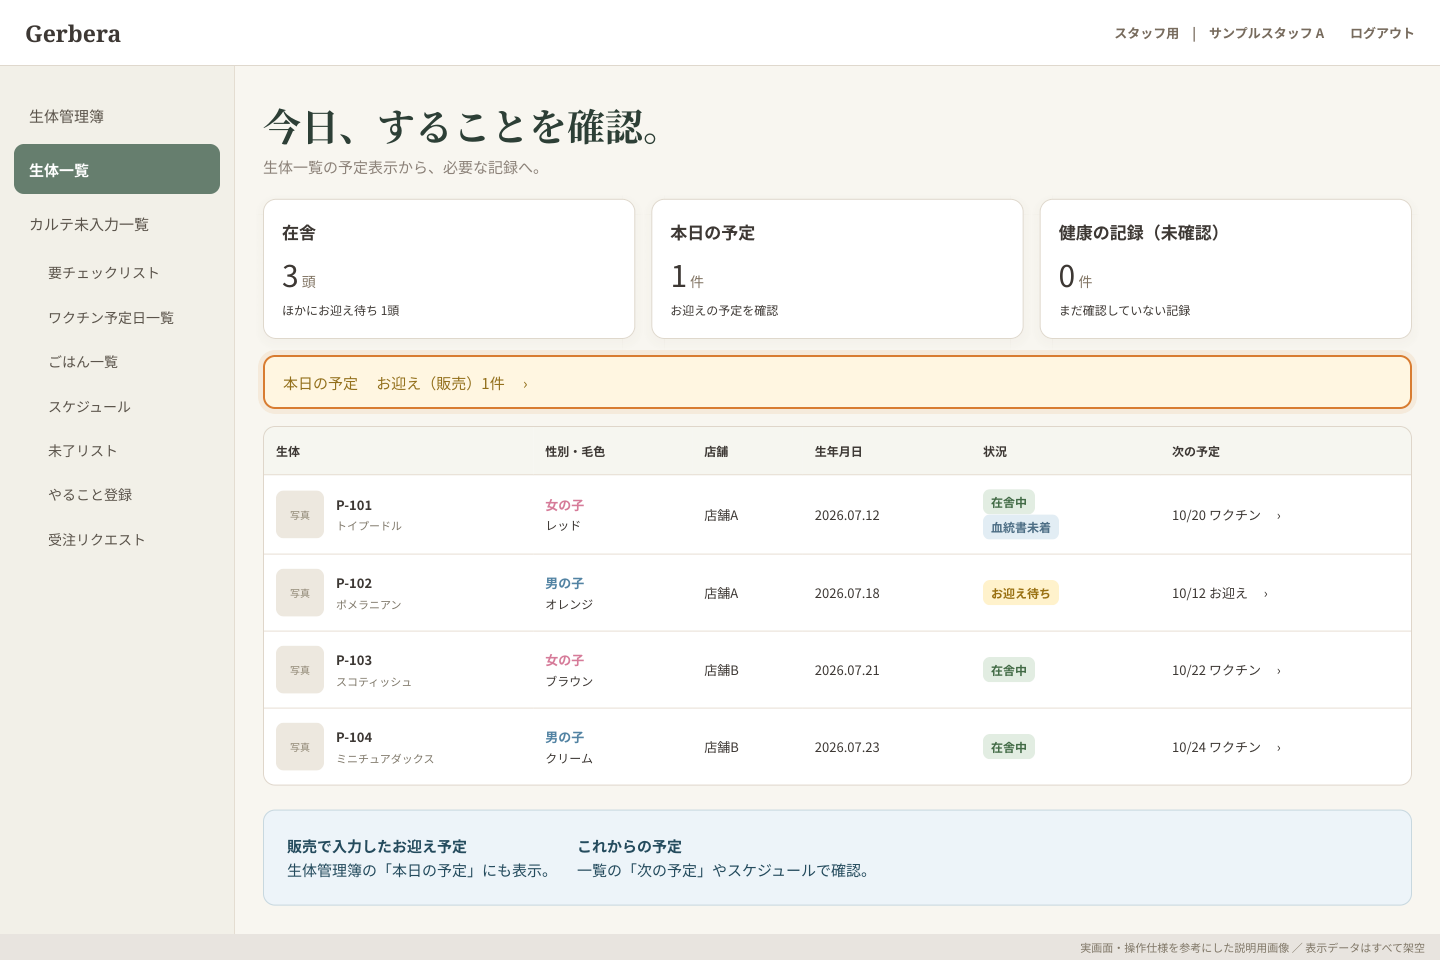1440x960 pixels.
Task: Click the Gerbera logo
Action: [x=73, y=34]
